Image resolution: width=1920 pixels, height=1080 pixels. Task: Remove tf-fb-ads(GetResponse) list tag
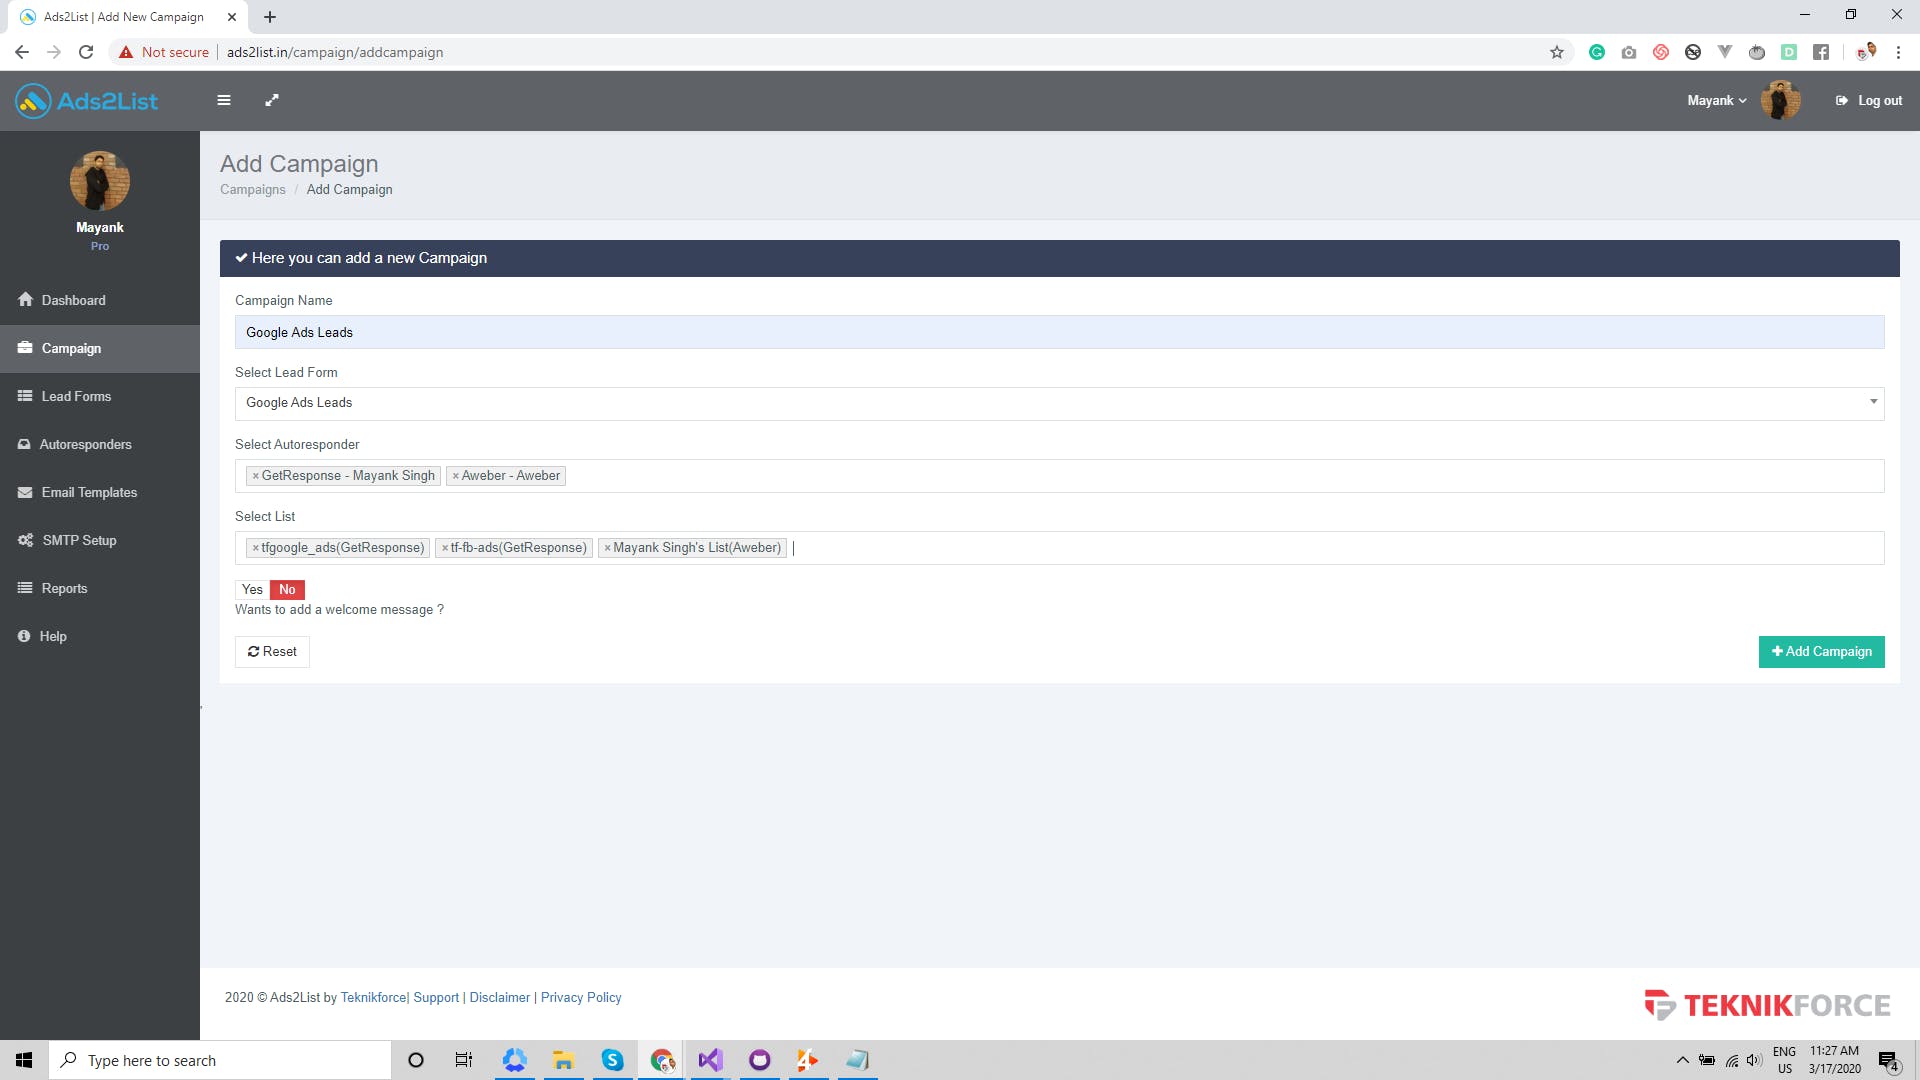[x=445, y=548]
